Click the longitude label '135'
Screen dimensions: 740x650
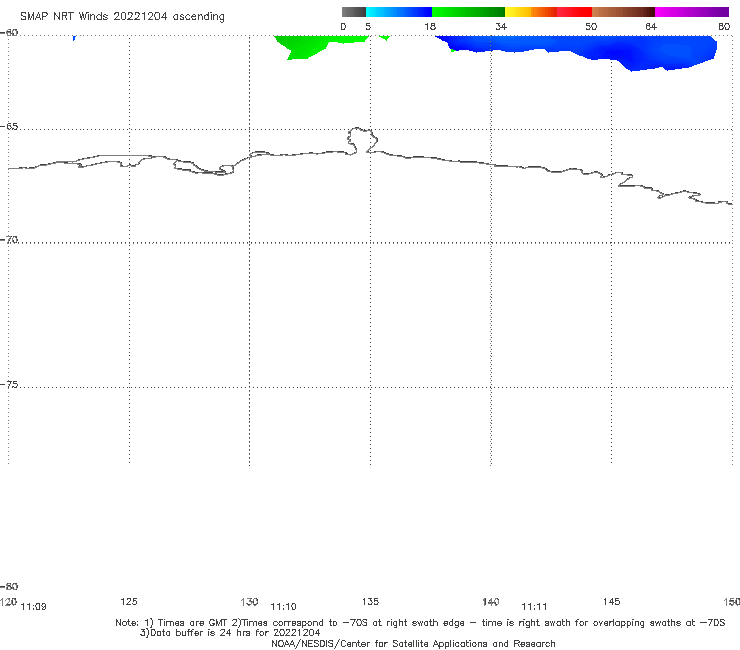370,601
